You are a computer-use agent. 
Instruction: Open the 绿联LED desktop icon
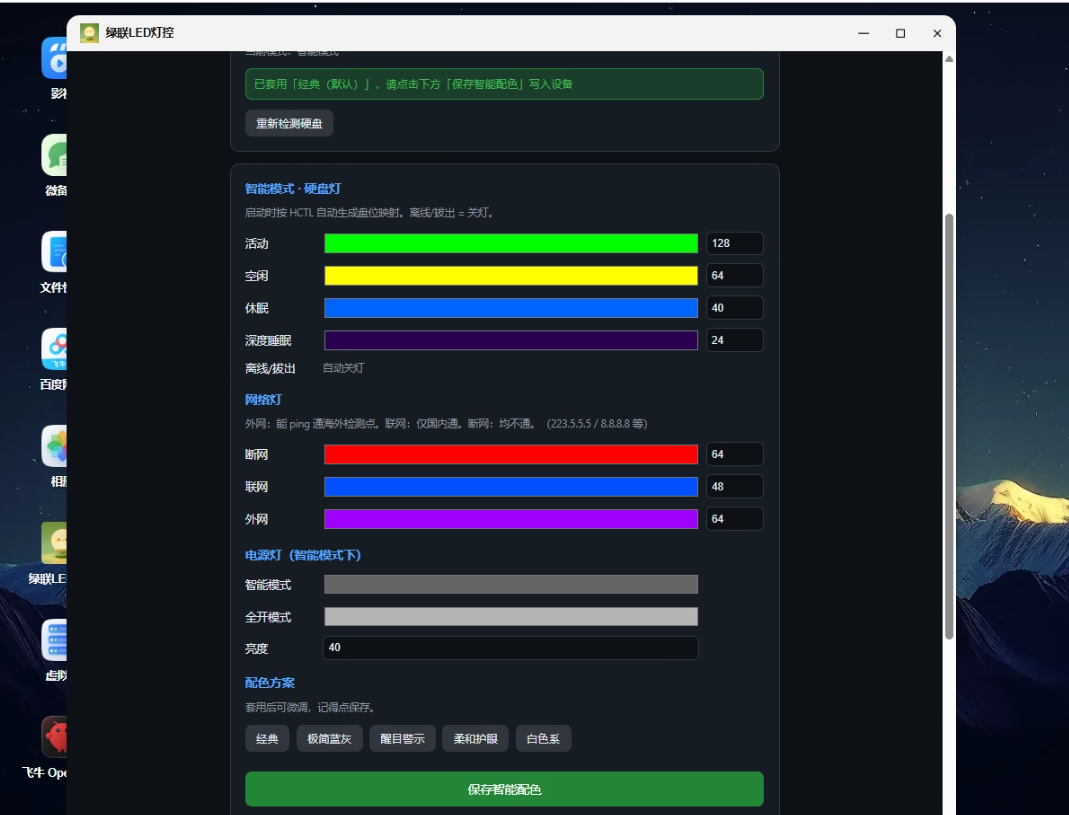click(55, 543)
